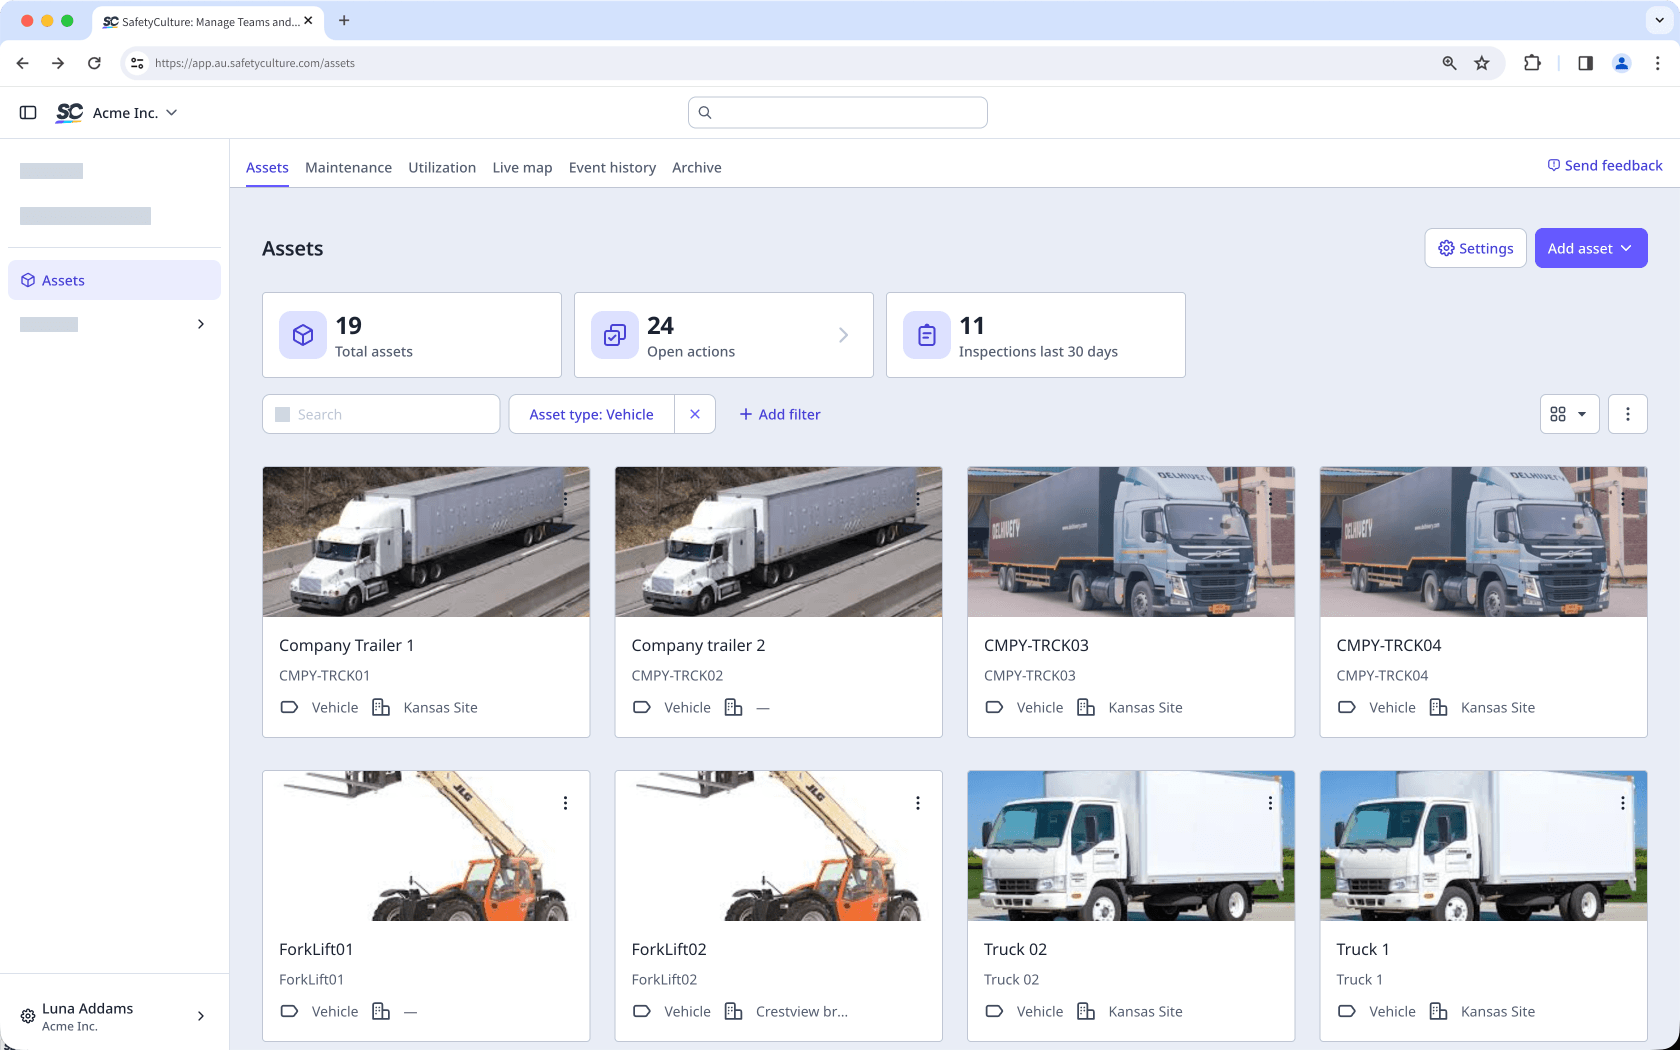
Task: Click the Open actions checkmark icon
Action: (615, 335)
